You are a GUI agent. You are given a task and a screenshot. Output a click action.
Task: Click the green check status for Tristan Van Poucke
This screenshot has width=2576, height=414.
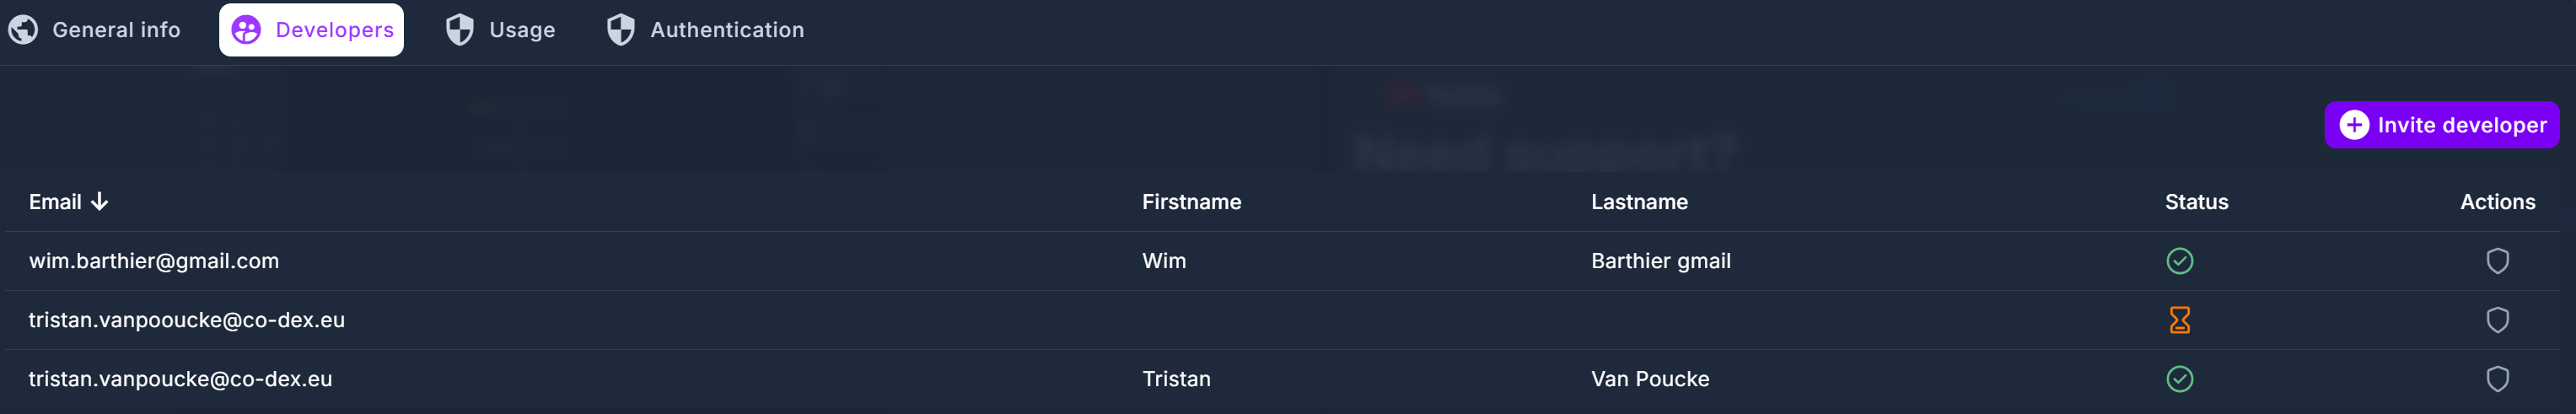point(2179,379)
